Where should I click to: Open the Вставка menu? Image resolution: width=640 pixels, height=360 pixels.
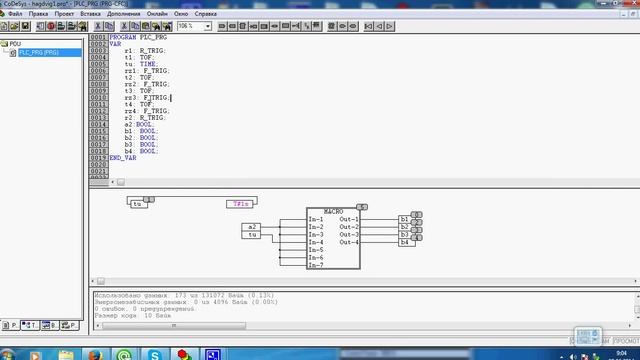90,13
